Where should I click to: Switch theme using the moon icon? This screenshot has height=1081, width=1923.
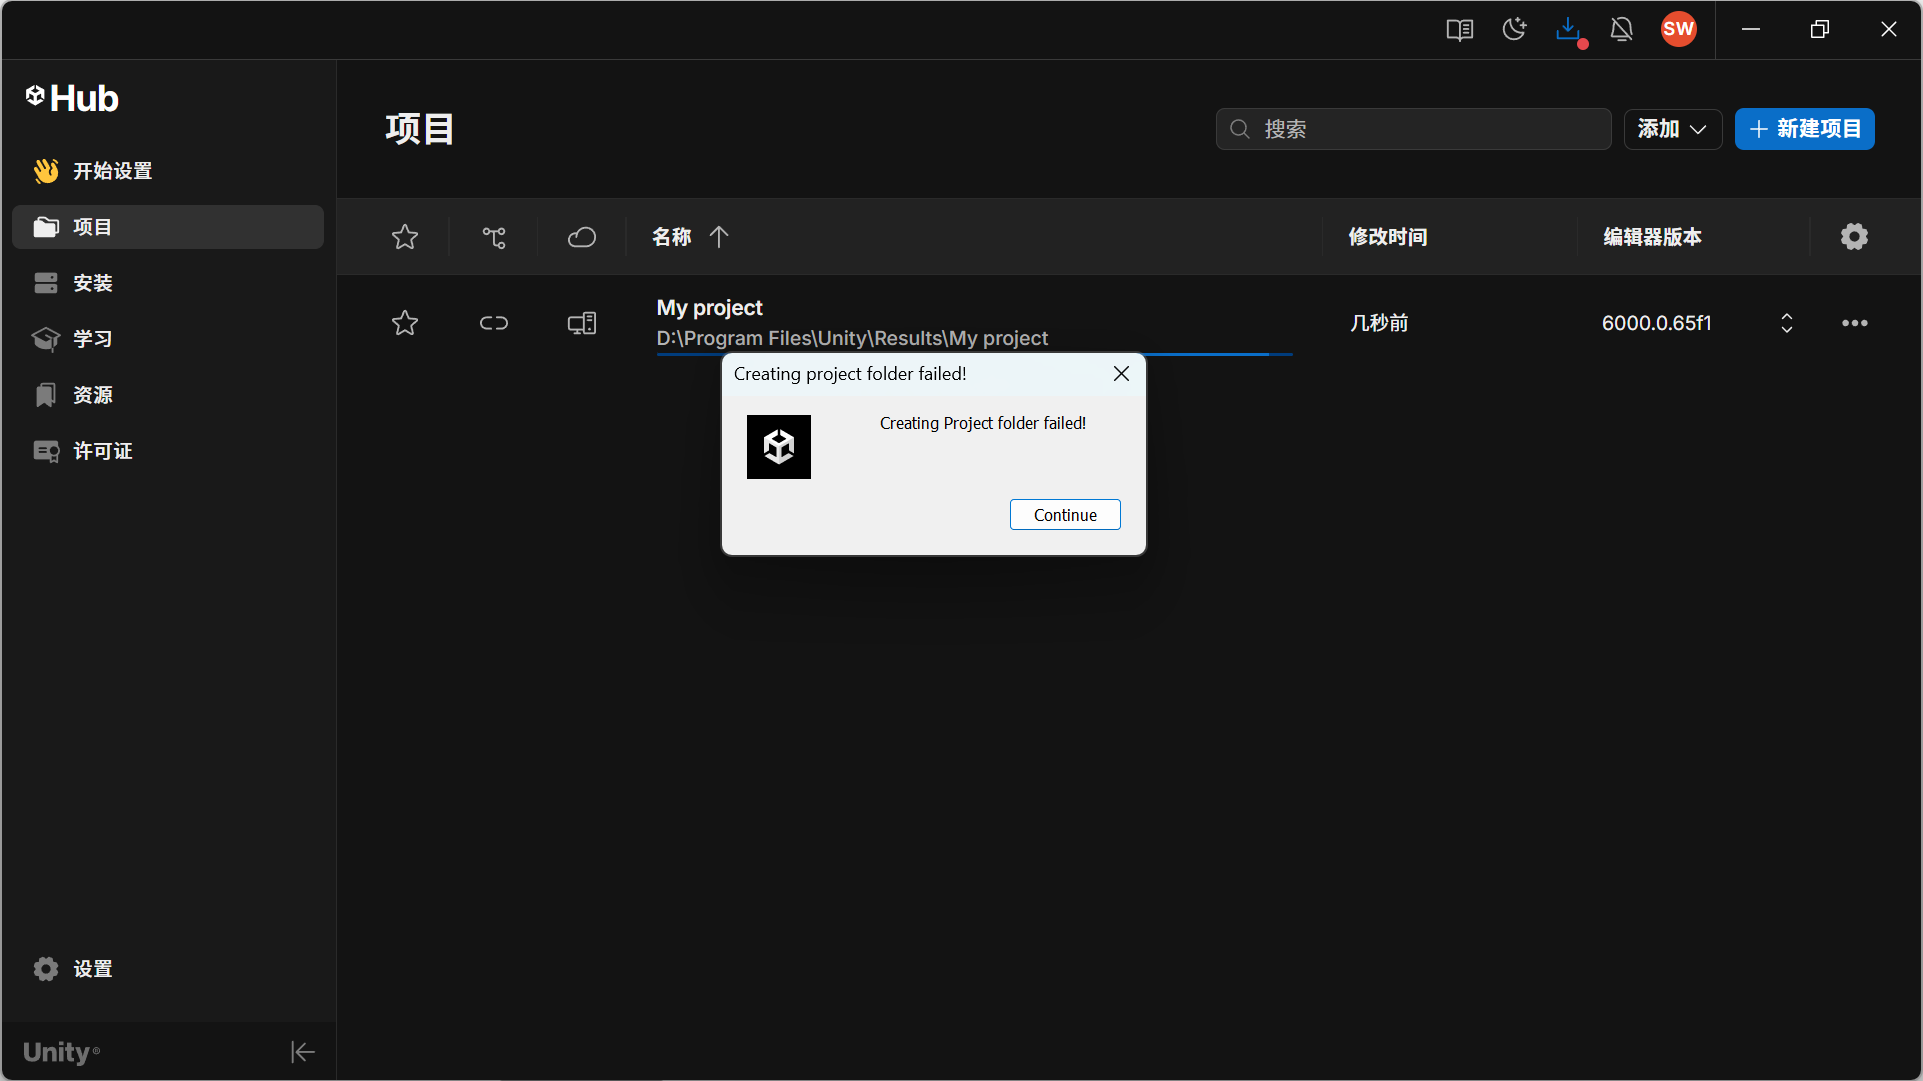(1514, 30)
